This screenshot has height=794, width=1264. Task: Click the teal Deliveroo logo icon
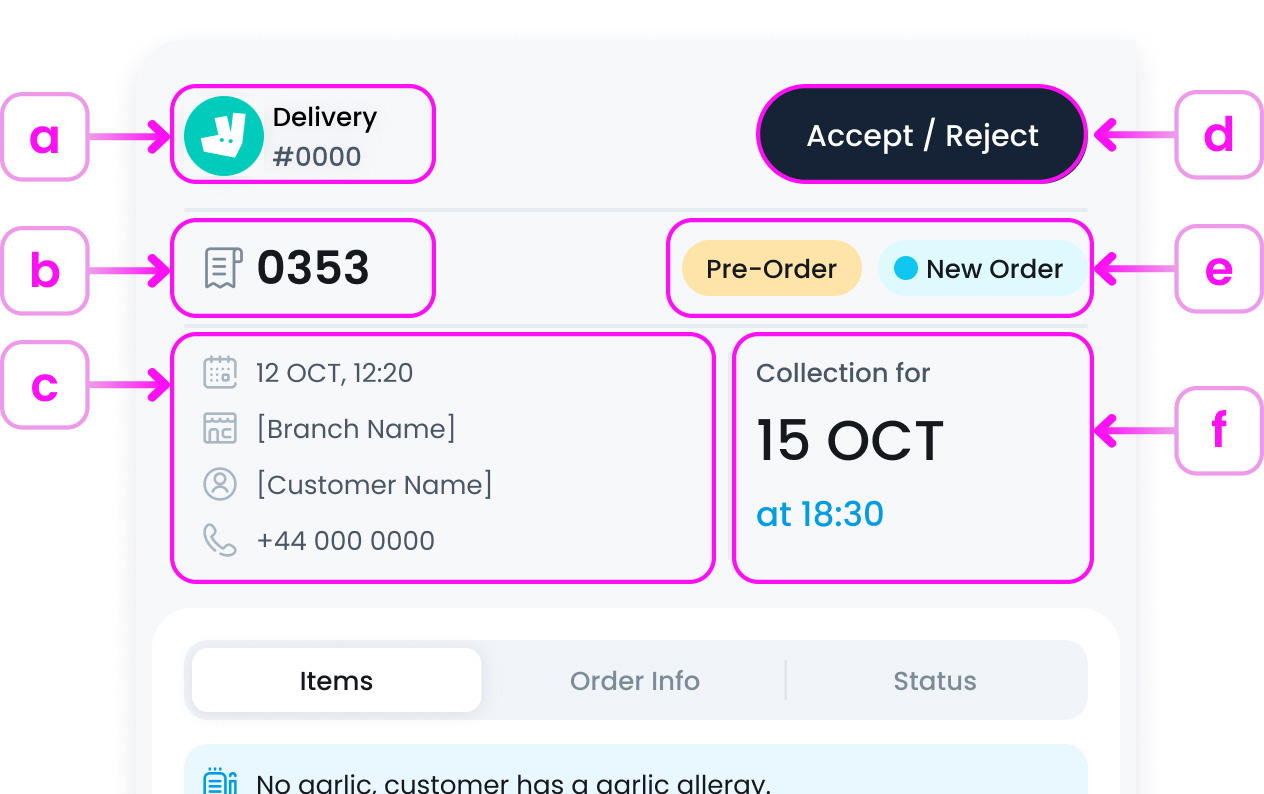(224, 137)
